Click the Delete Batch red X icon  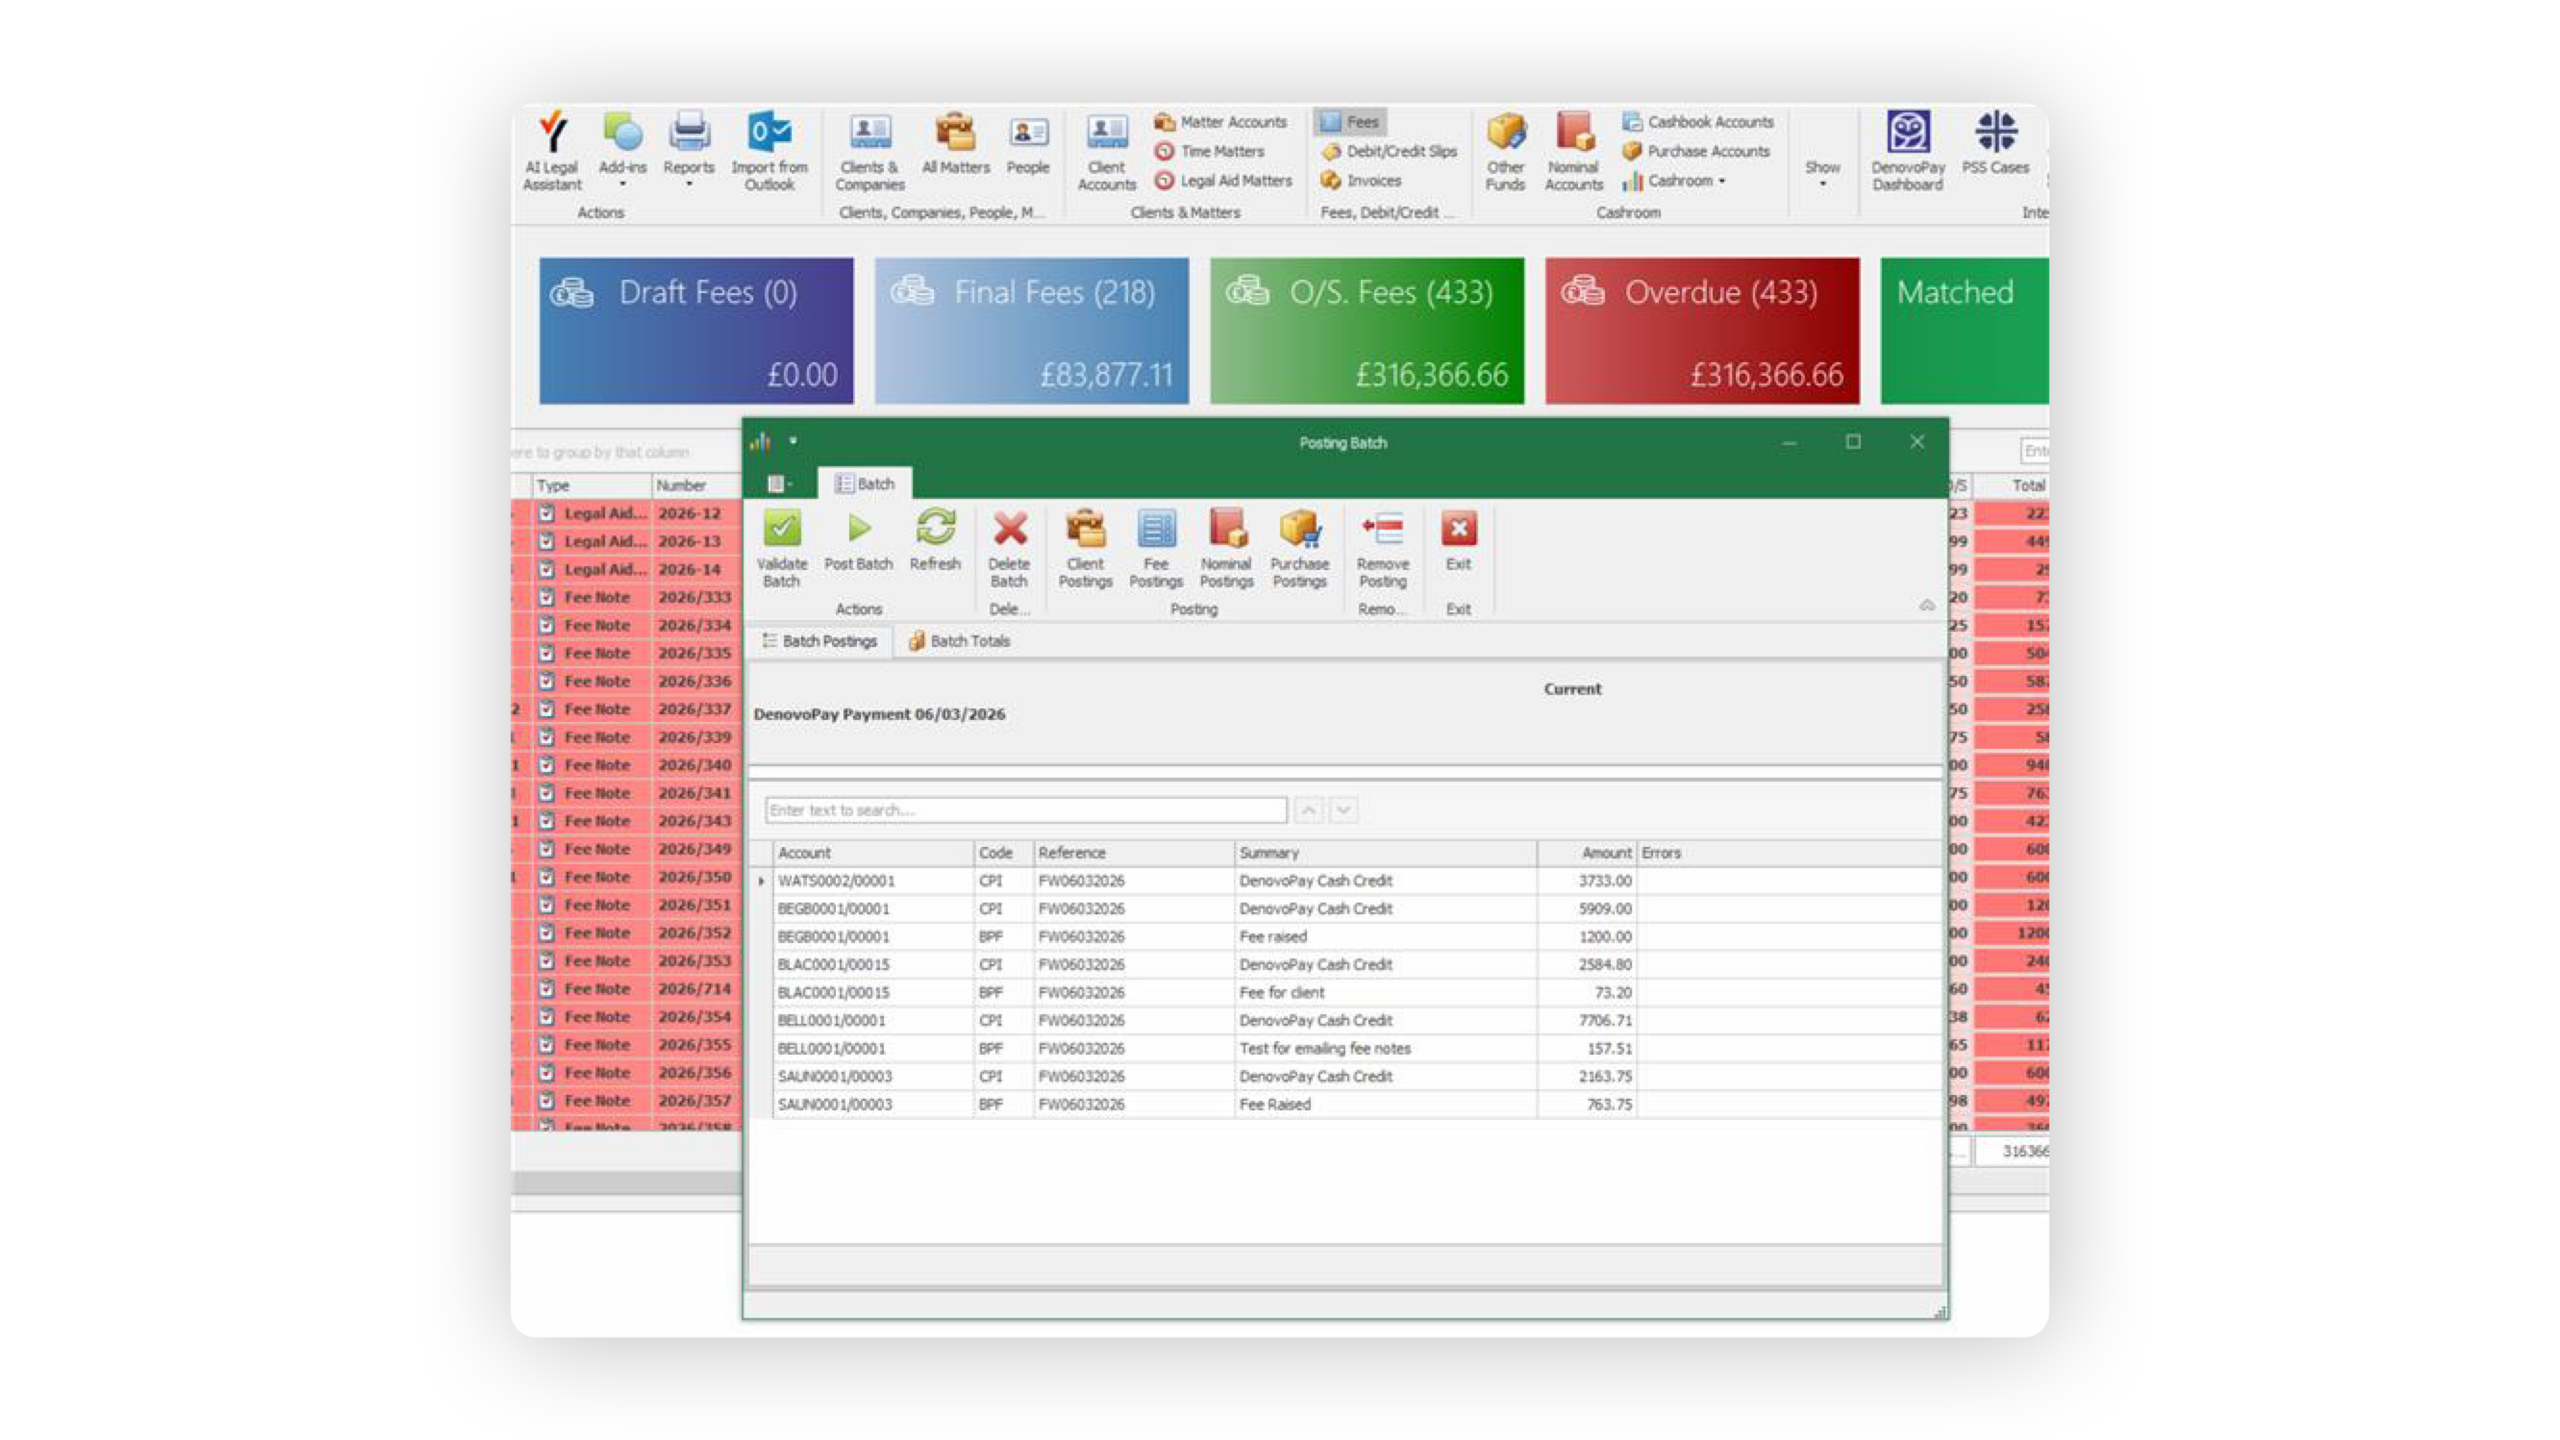click(1009, 530)
